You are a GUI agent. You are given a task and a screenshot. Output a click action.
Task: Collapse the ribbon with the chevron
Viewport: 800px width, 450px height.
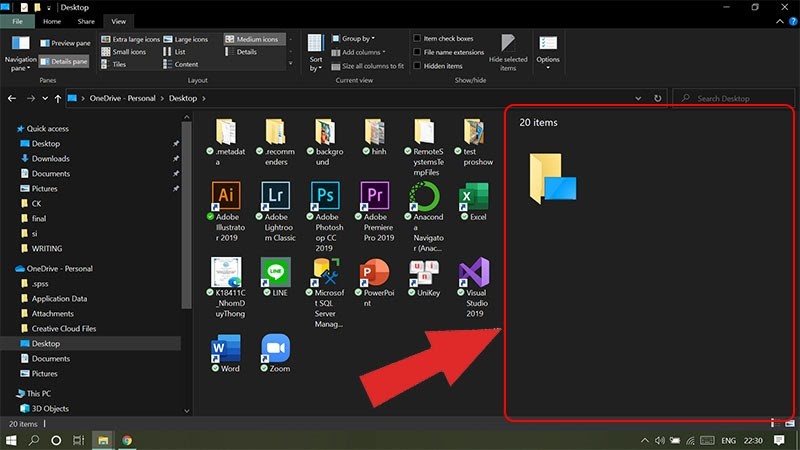[x=780, y=21]
